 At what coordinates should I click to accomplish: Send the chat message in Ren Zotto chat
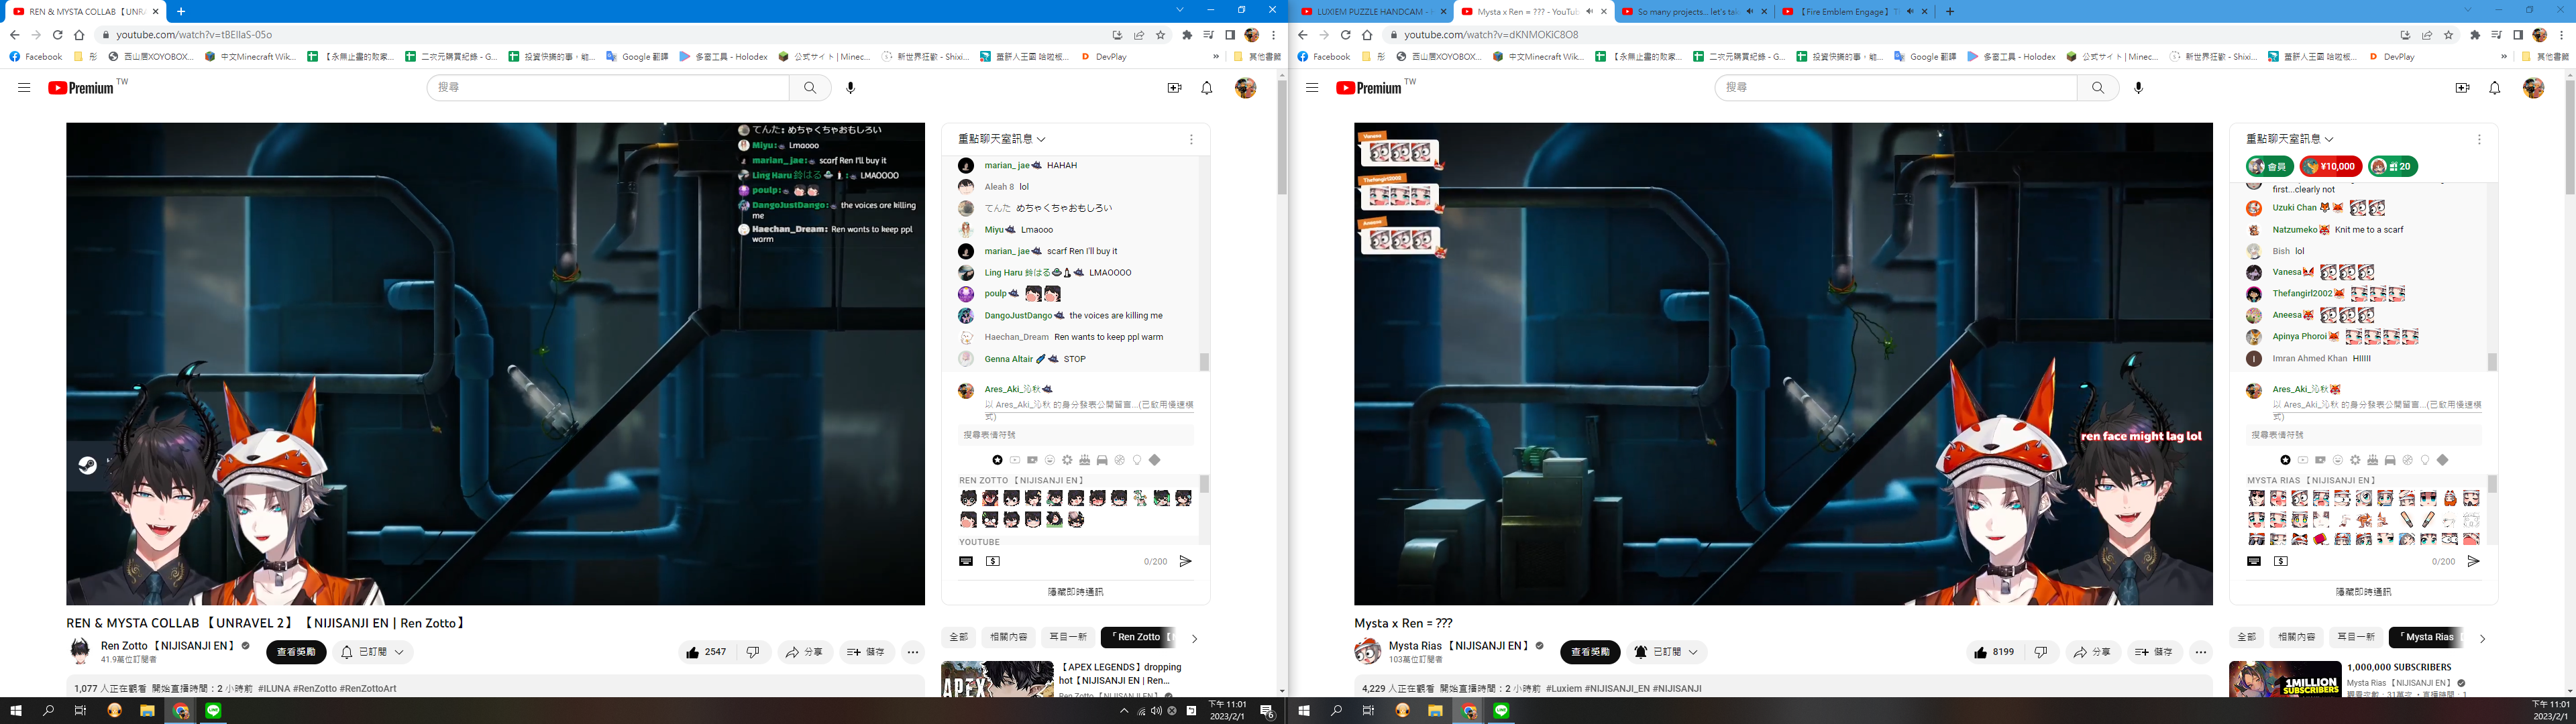[1185, 561]
